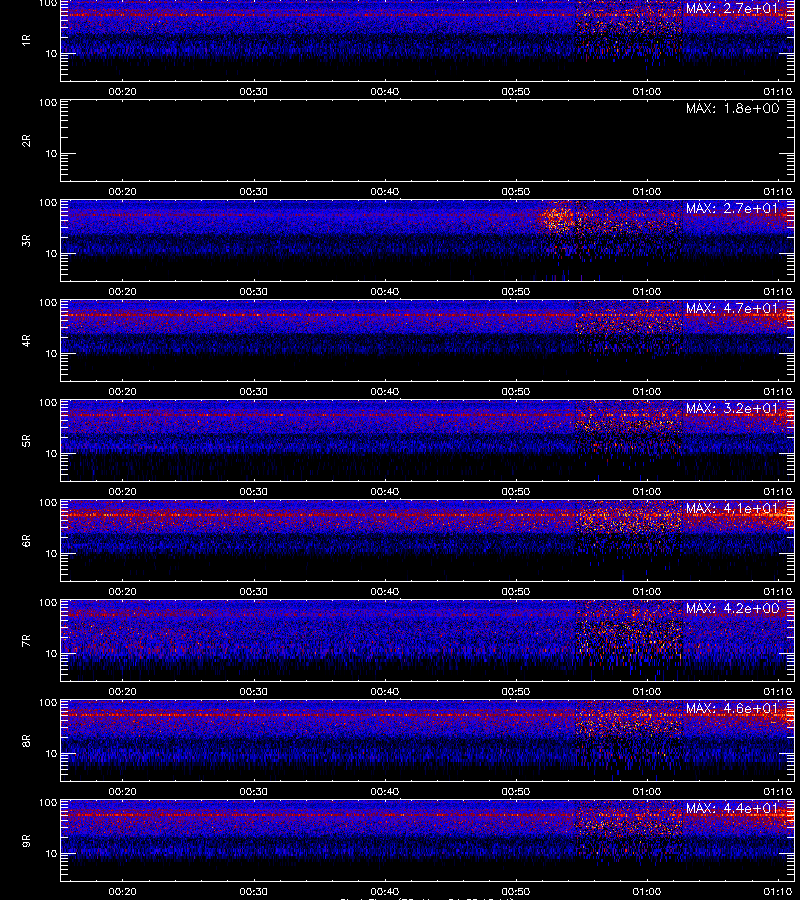Click the 00:40 time tick under panel 3R
Viewport: 800px width, 900px height.
coord(385,292)
